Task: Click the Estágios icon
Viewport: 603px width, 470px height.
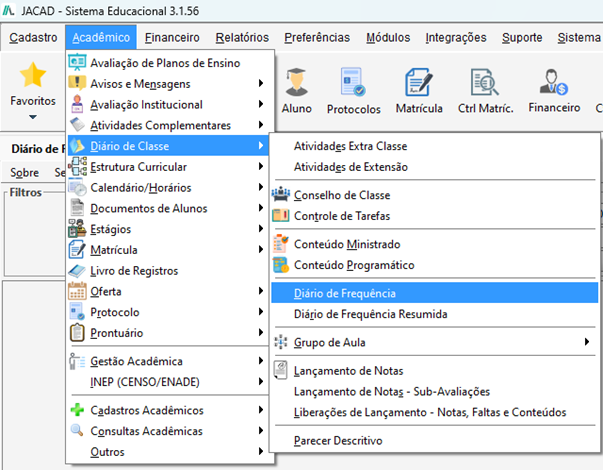Action: [77, 228]
